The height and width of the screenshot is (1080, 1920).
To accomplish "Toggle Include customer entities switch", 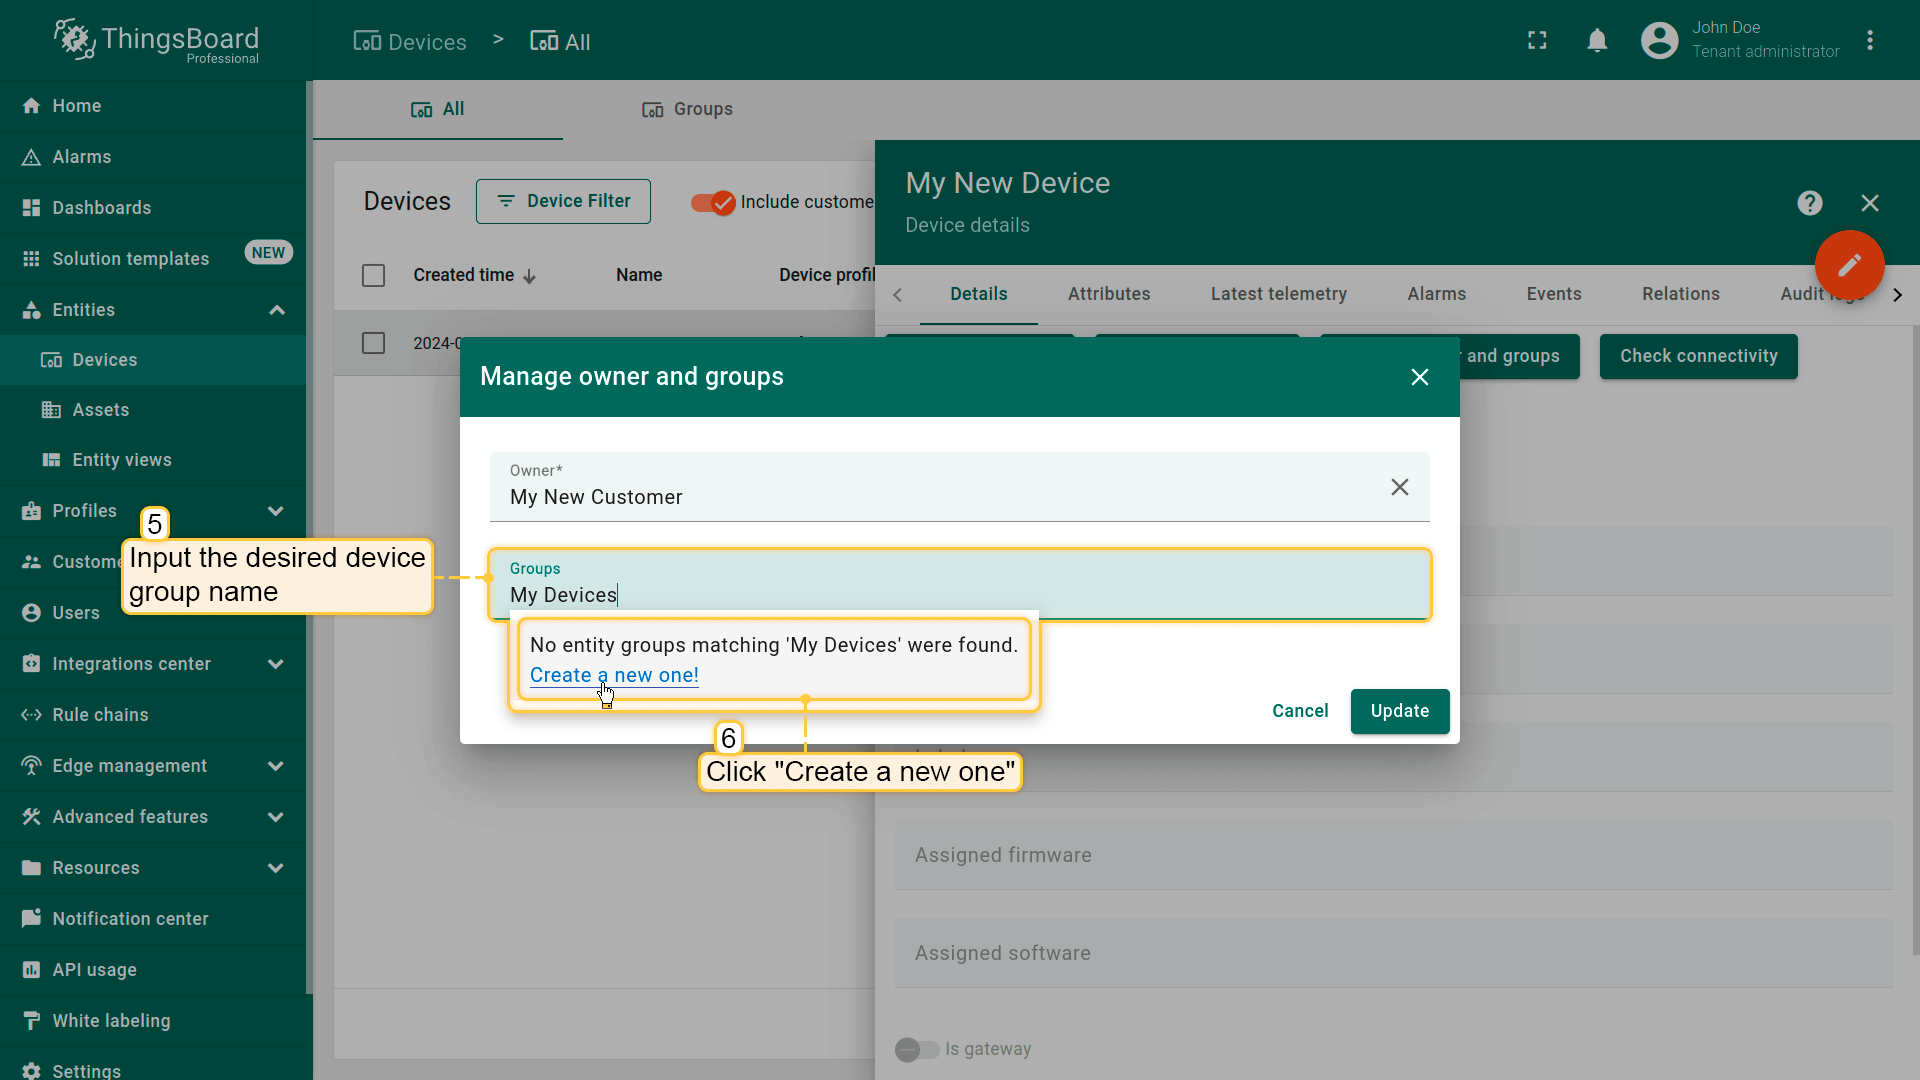I will [x=713, y=202].
